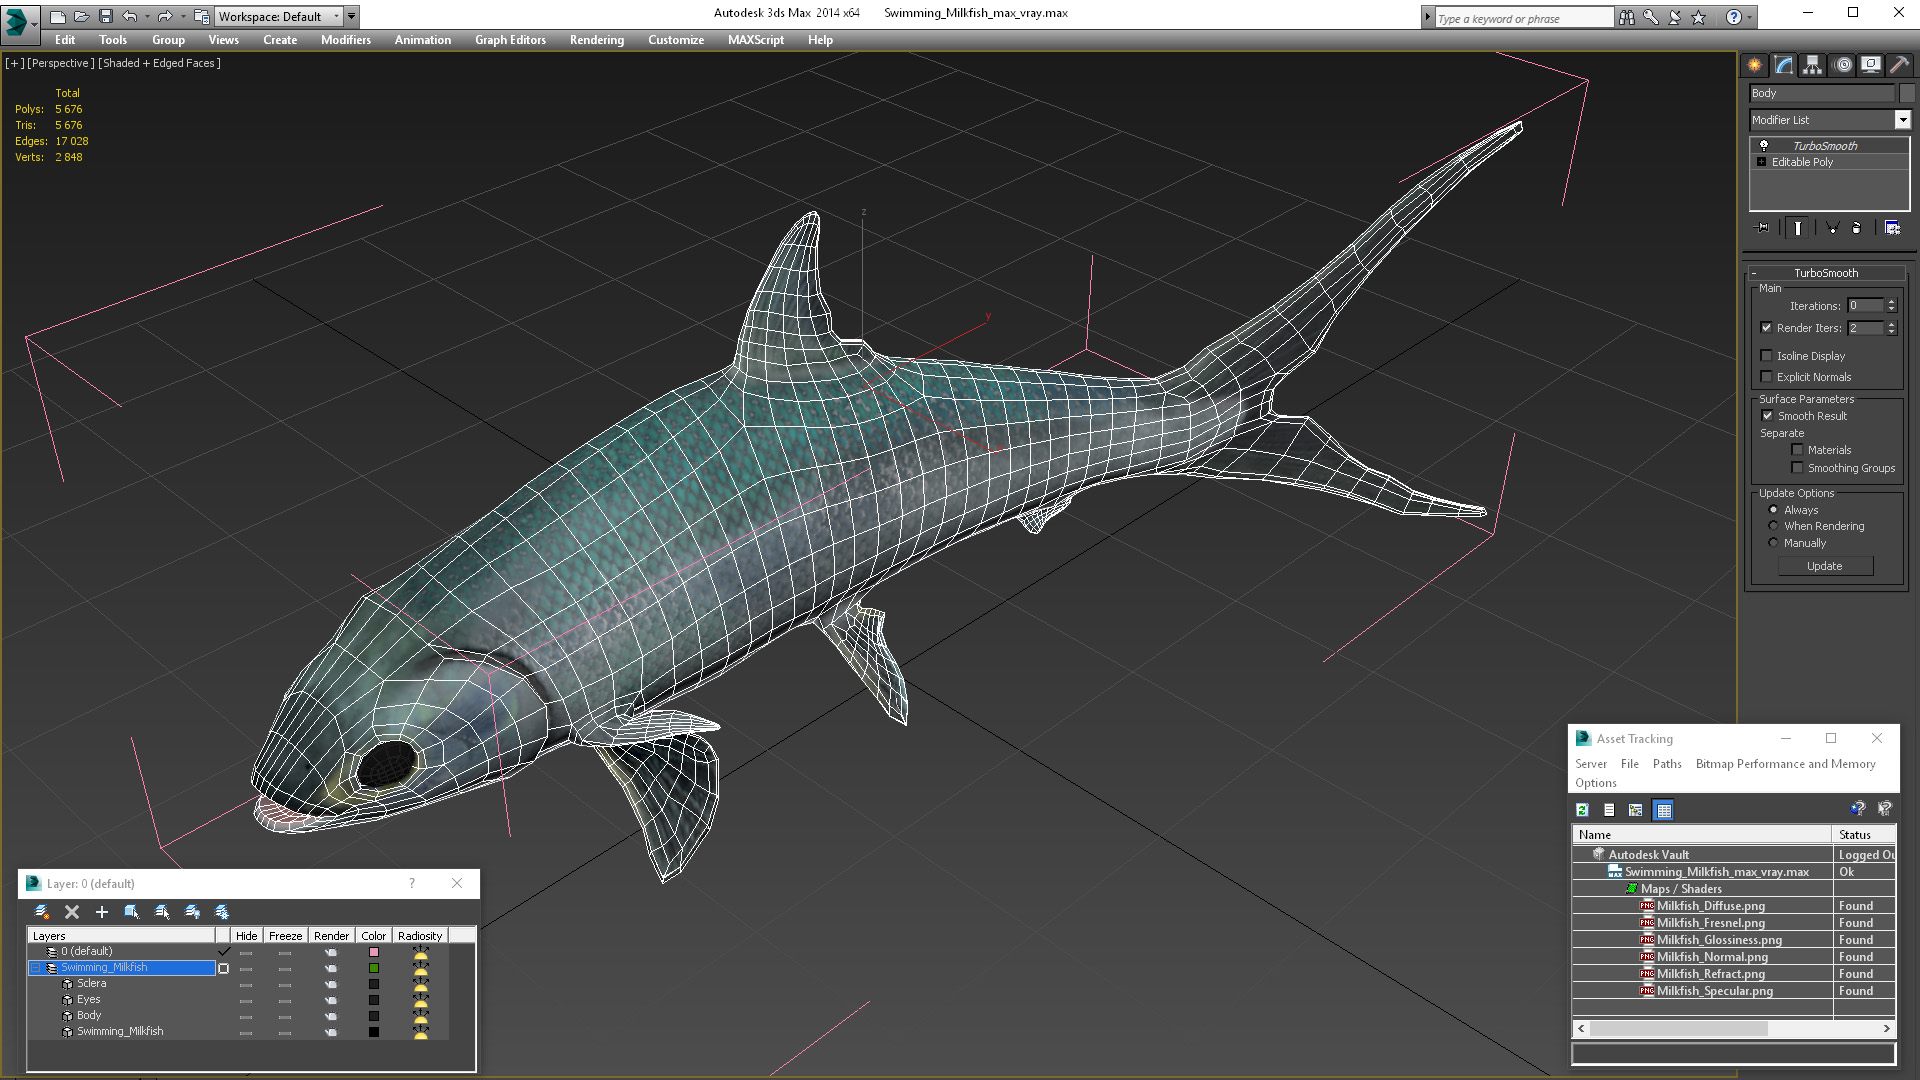Click Remove modifier from stack trash icon

click(1856, 228)
